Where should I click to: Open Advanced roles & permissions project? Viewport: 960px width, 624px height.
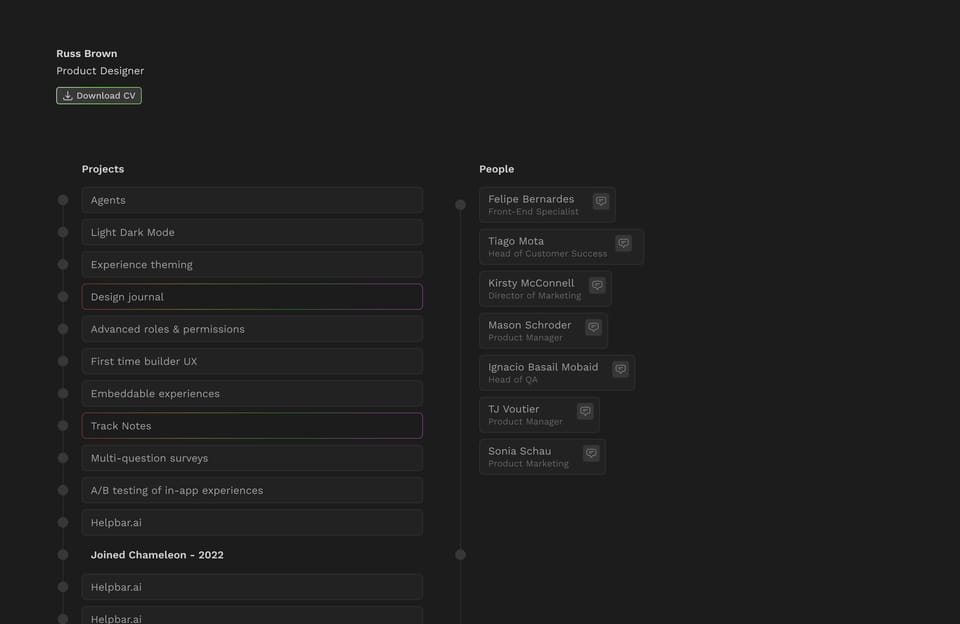point(252,329)
